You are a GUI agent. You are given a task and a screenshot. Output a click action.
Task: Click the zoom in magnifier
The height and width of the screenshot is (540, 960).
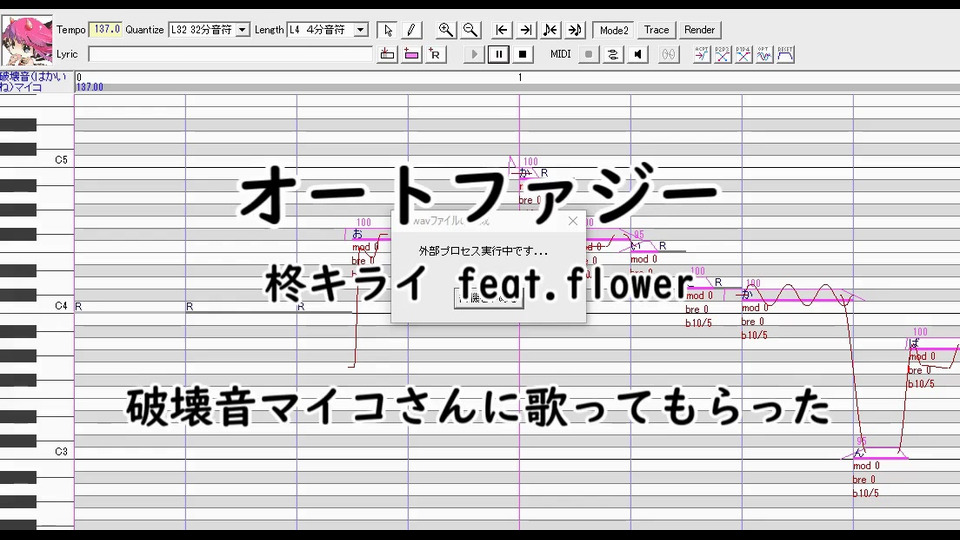coord(446,29)
